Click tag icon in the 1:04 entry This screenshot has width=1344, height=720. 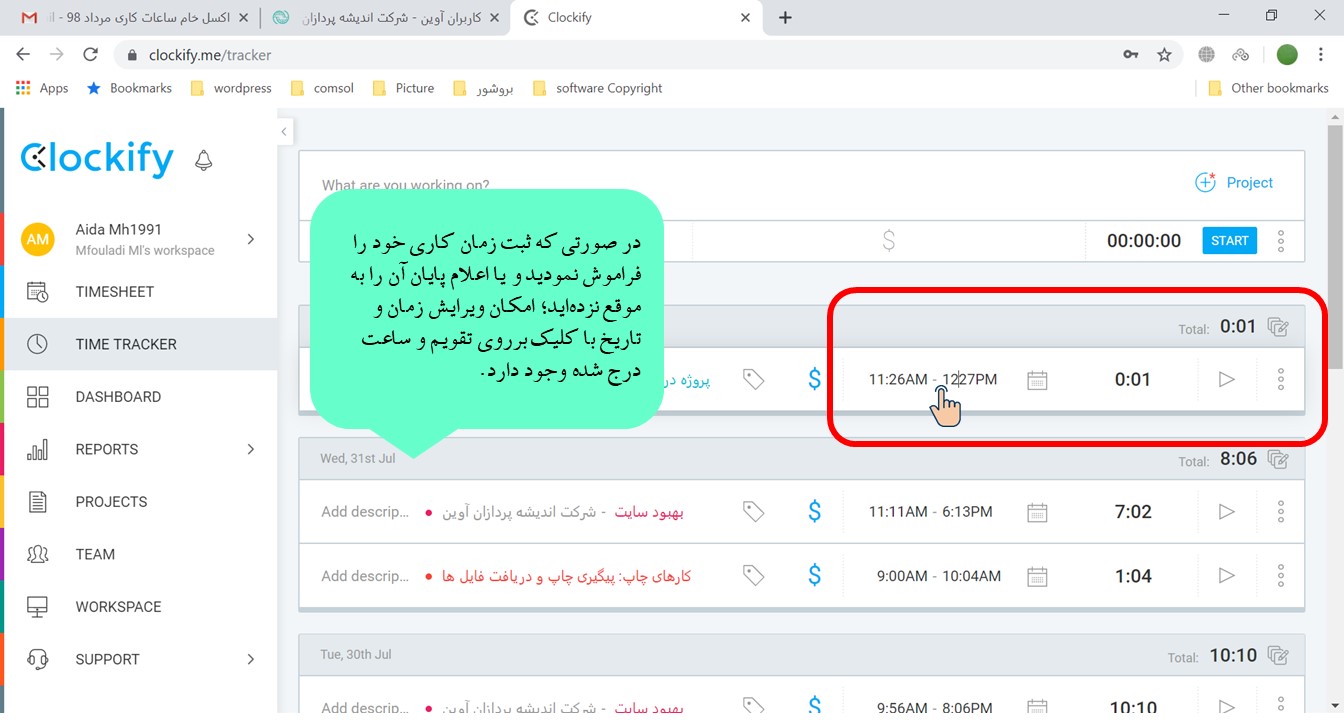(x=753, y=576)
